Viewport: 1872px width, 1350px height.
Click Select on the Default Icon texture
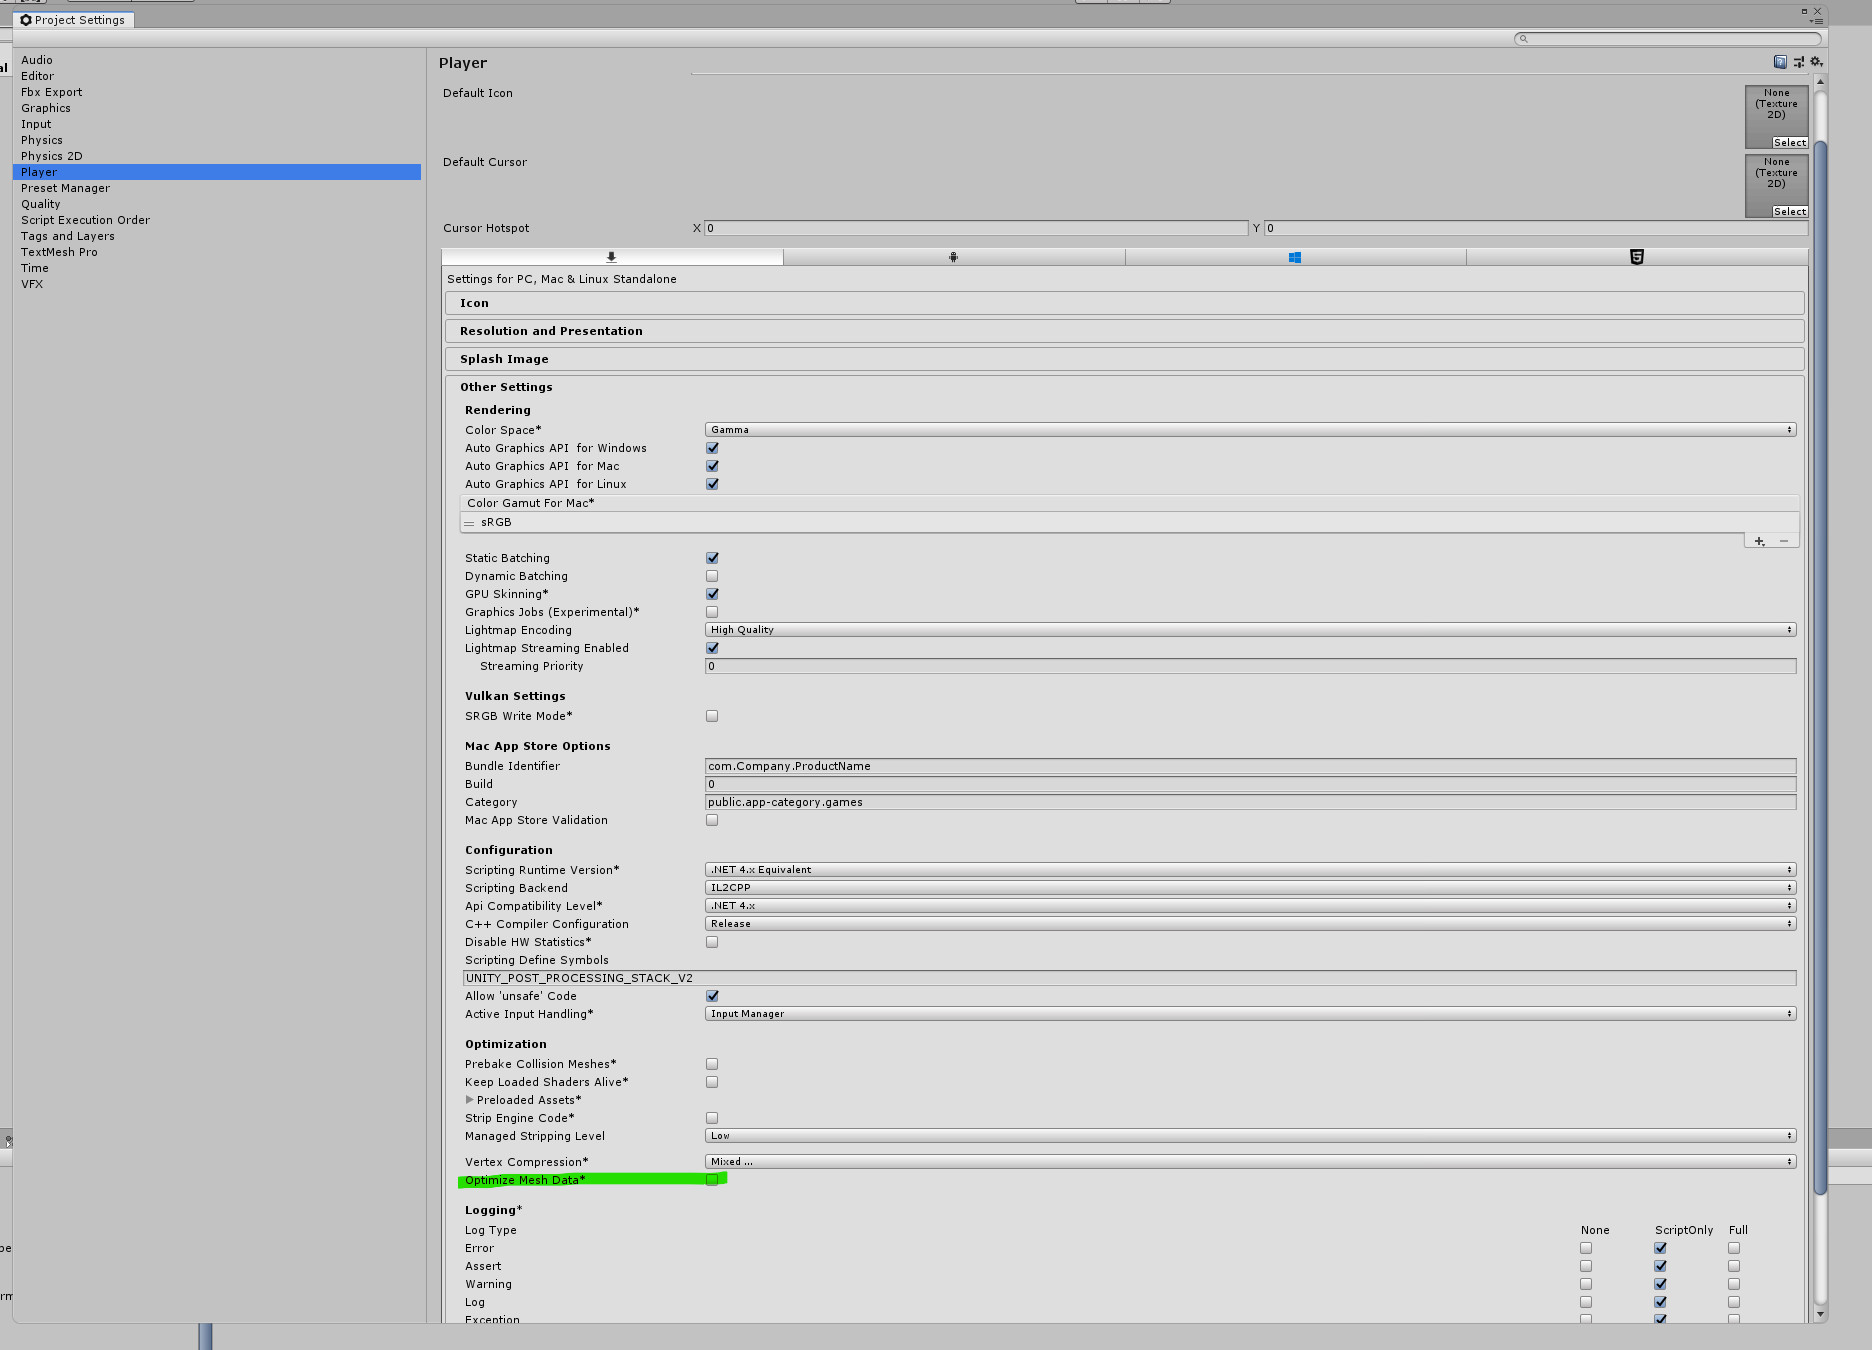pyautogui.click(x=1789, y=142)
